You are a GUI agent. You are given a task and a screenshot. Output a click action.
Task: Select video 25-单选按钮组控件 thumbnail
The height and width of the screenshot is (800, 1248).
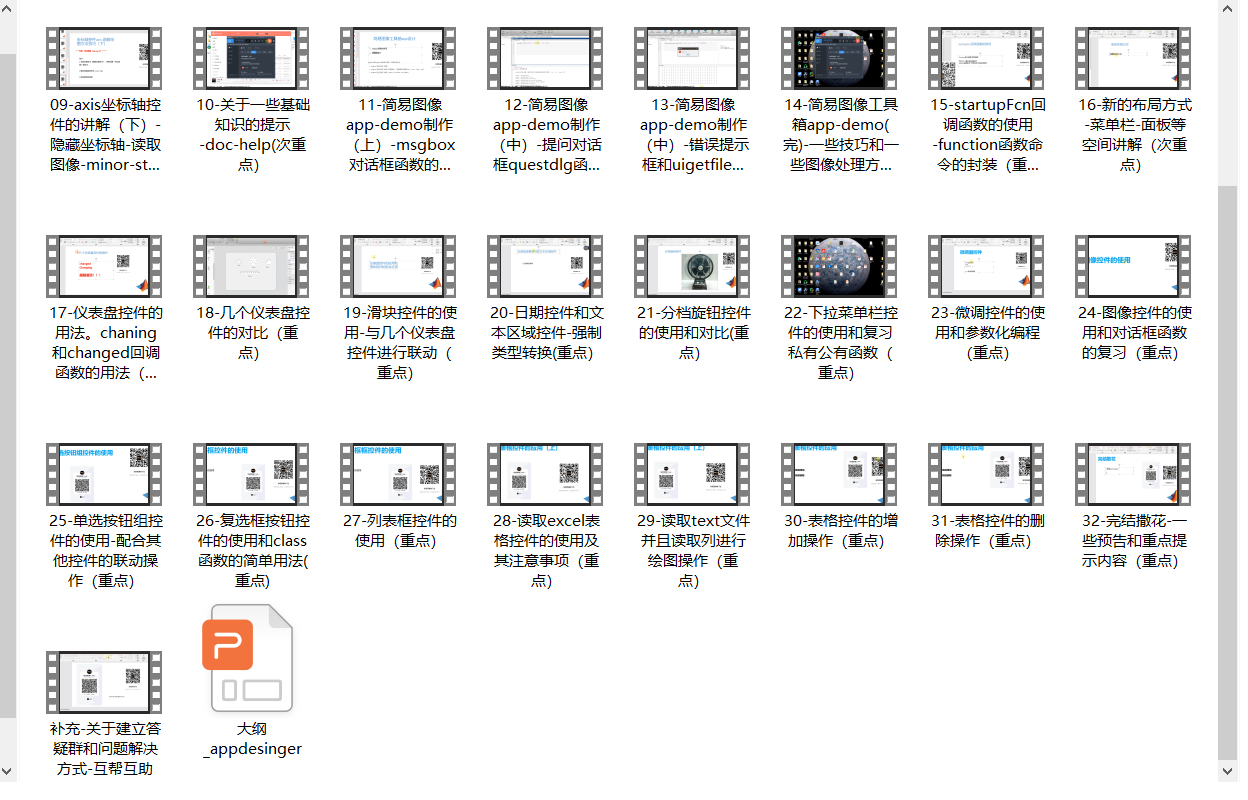click(x=104, y=474)
